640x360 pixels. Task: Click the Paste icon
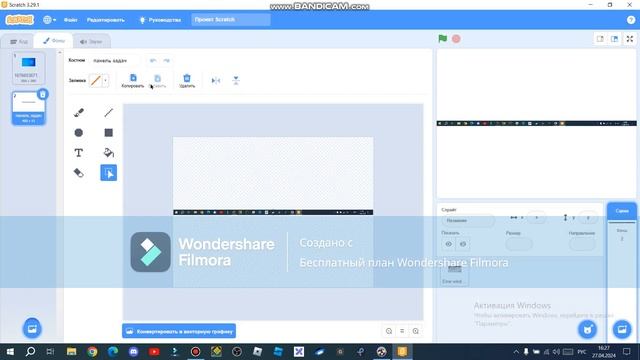158,80
